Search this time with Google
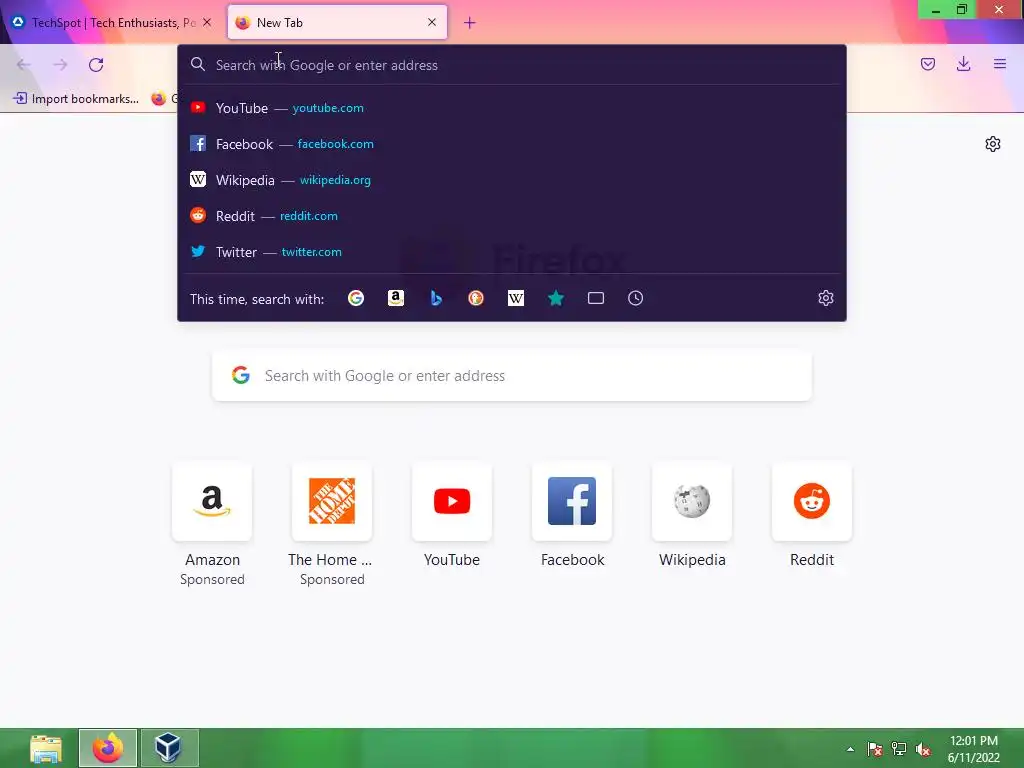The height and width of the screenshot is (768, 1024). click(356, 298)
